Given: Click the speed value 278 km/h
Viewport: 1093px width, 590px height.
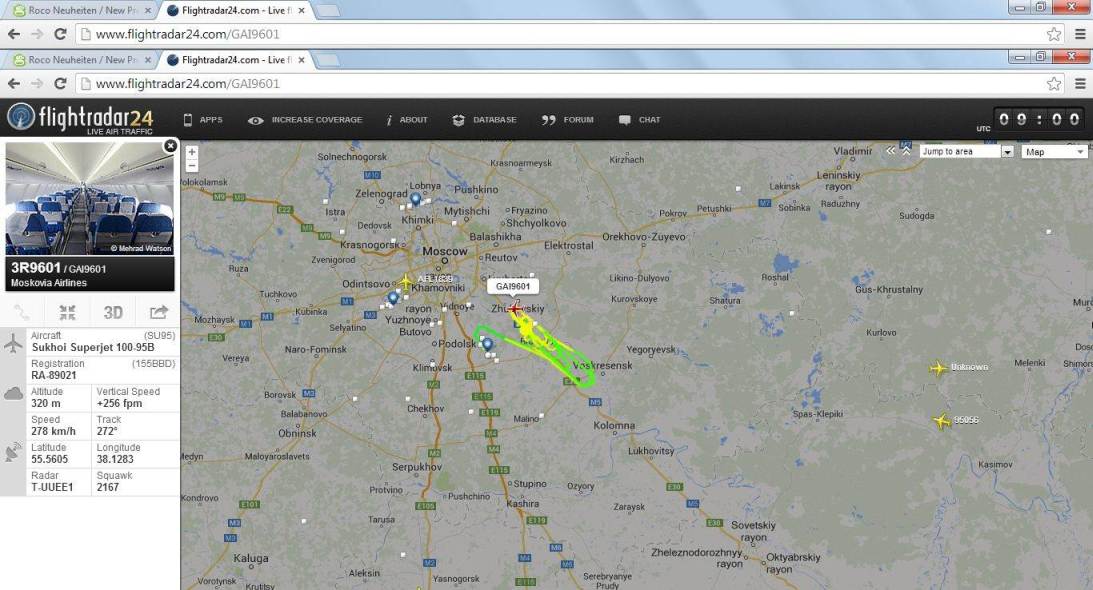Looking at the screenshot, I should click(x=54, y=431).
